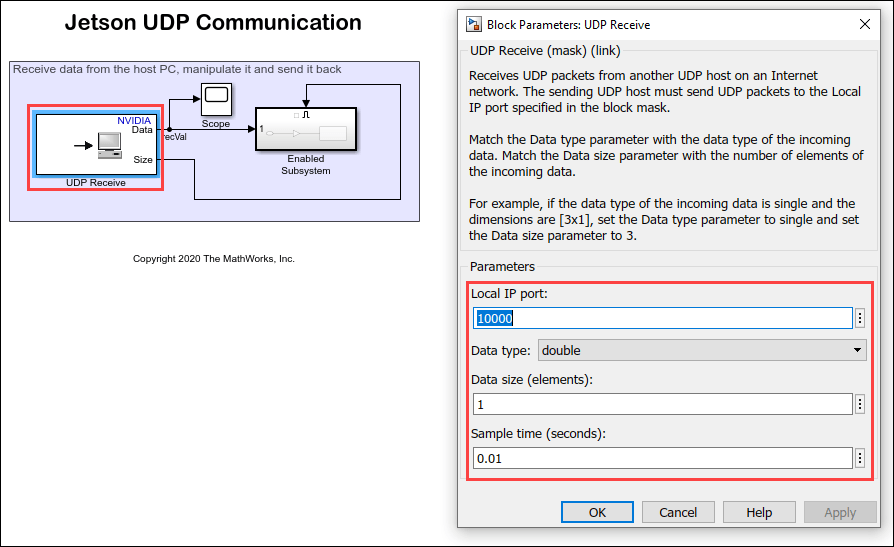Click the Jetson UDP Communication title
894x547 pixels.
coord(213,22)
